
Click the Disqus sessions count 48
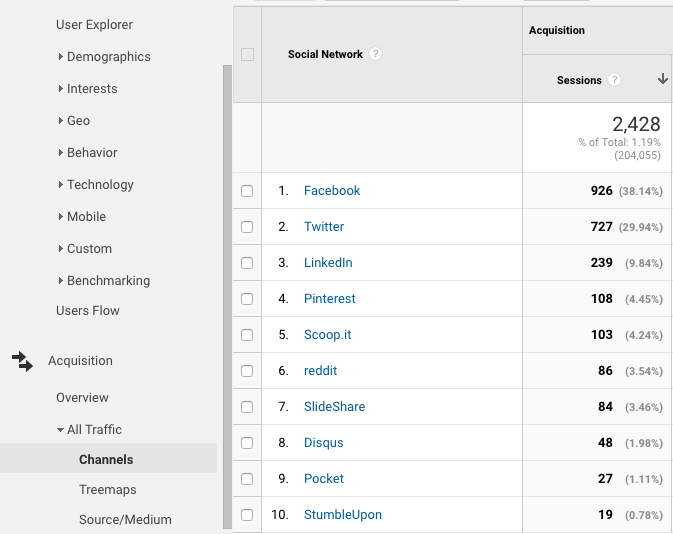605,443
